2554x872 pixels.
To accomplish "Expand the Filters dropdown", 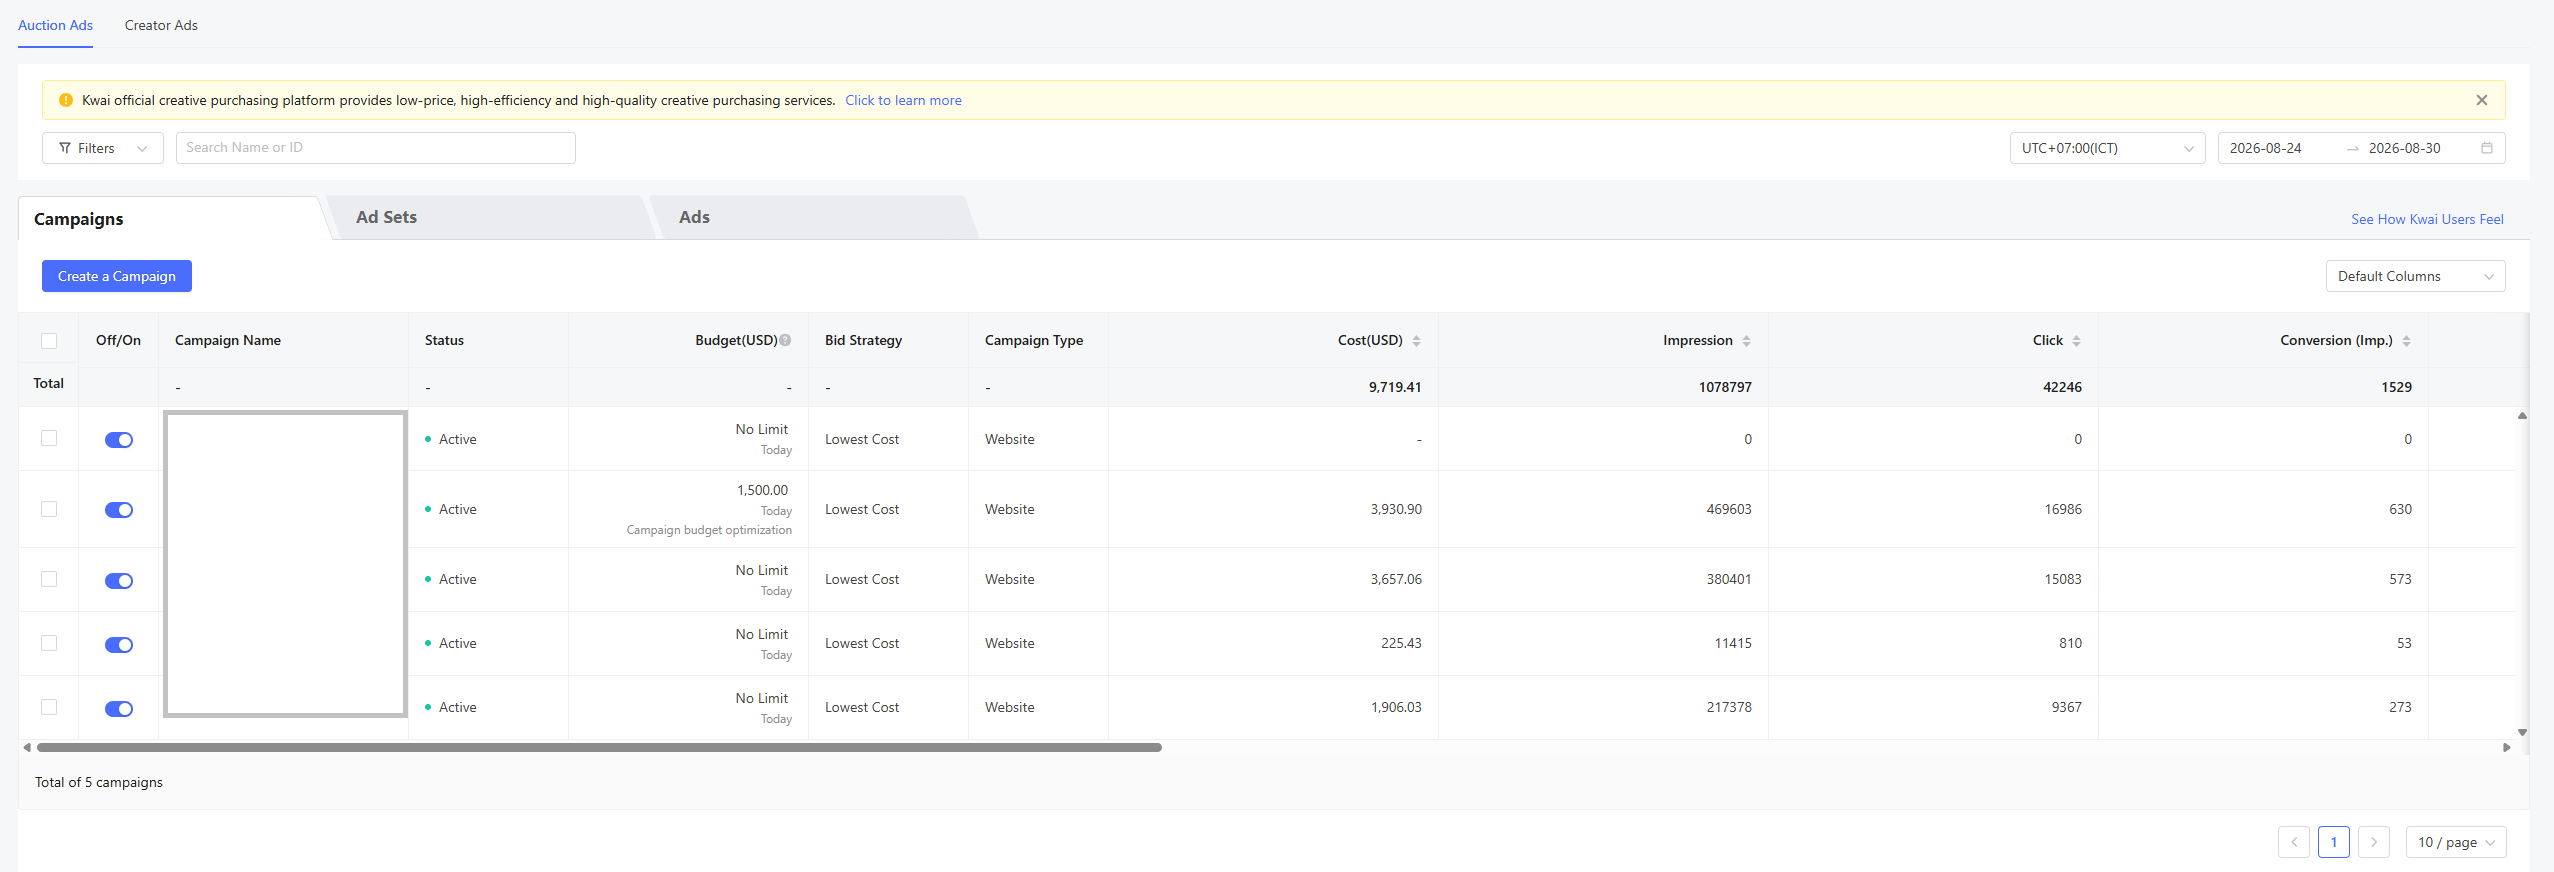I will pos(103,148).
